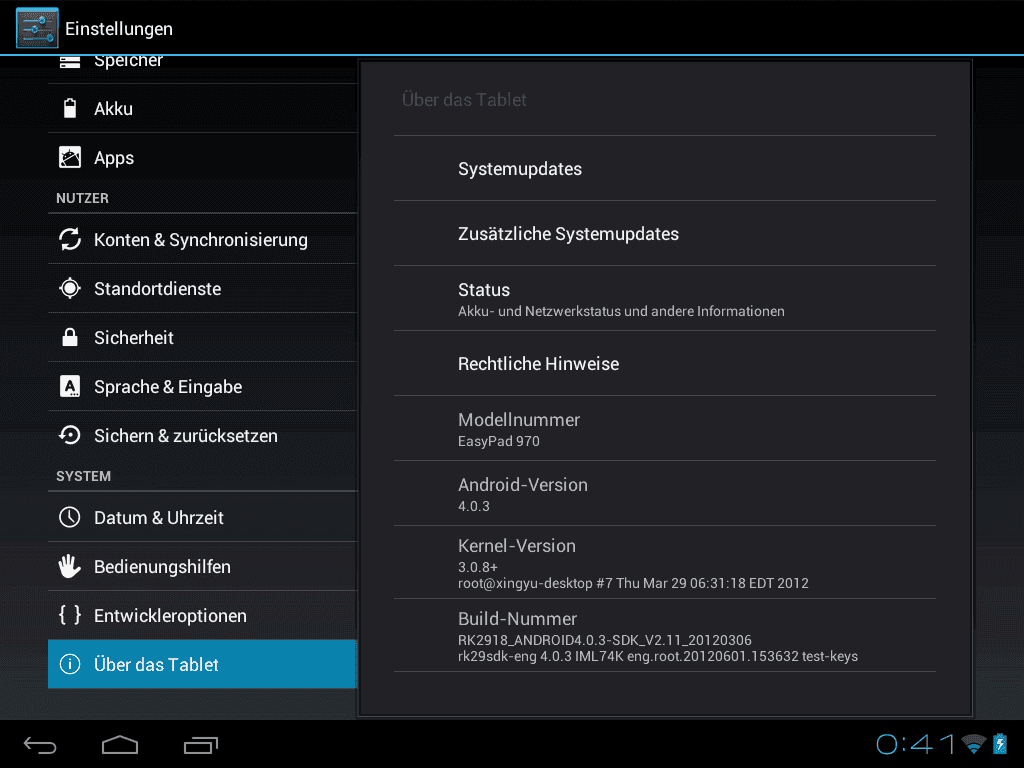Tap Build-Nummer row
This screenshot has width=1024, height=768.
[665, 635]
